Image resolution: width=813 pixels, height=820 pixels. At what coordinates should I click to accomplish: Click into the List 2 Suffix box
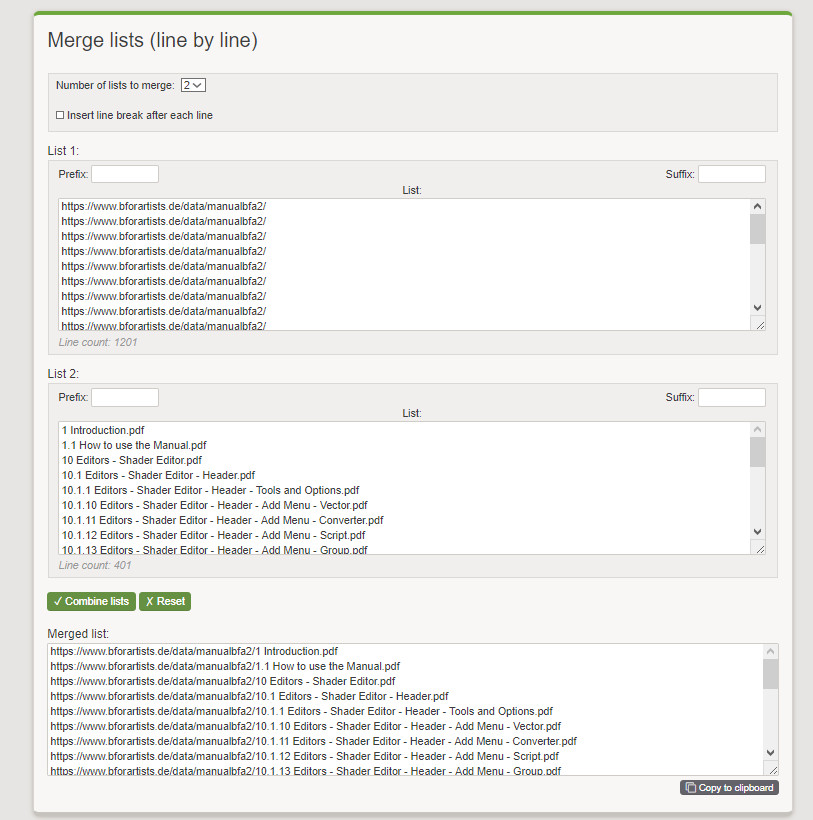click(731, 397)
